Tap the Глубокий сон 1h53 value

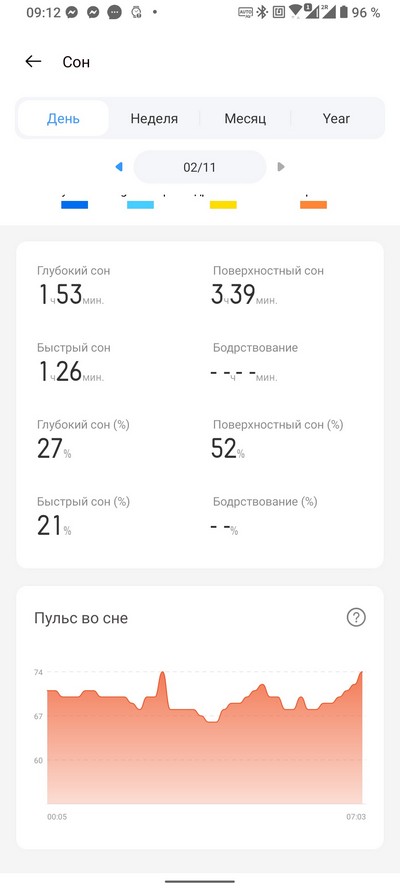tap(70, 295)
